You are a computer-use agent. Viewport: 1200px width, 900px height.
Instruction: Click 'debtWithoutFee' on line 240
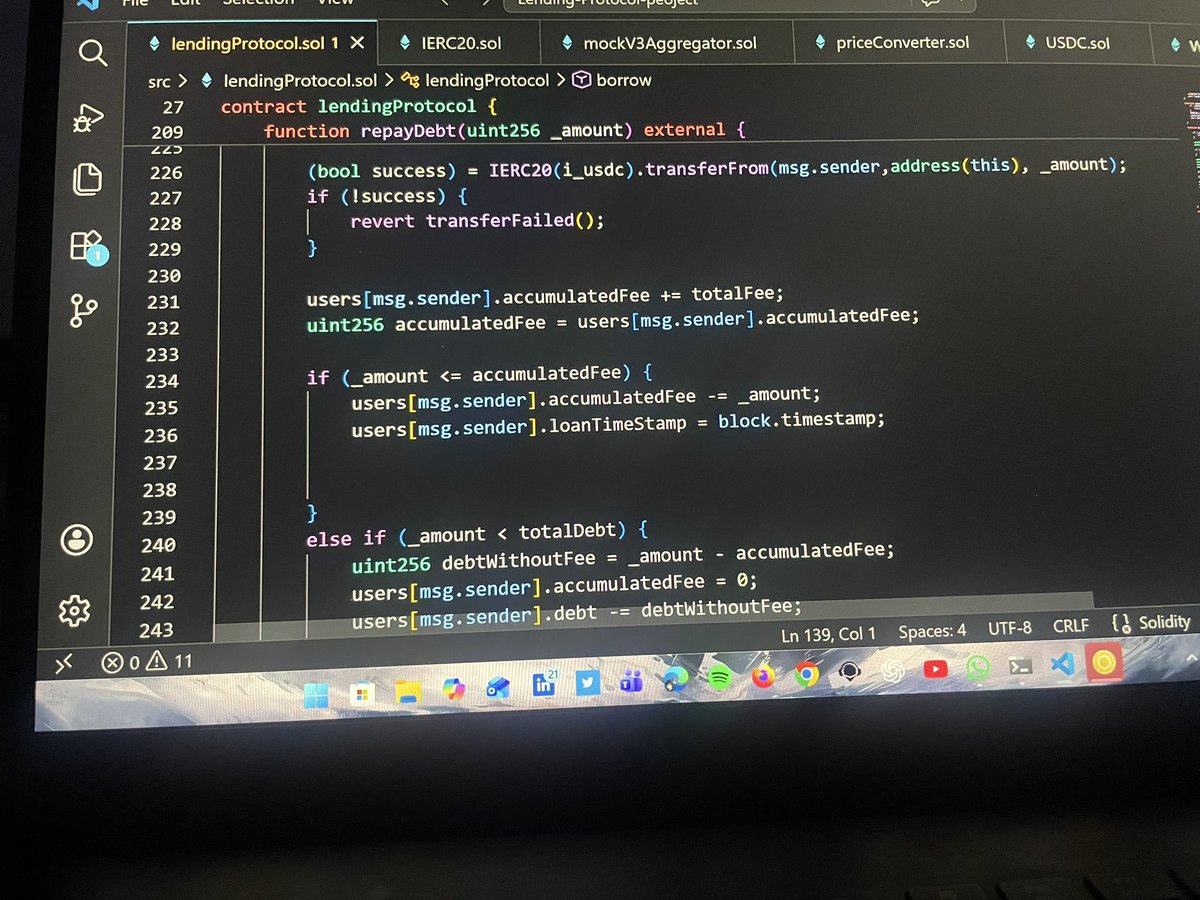pos(519,562)
